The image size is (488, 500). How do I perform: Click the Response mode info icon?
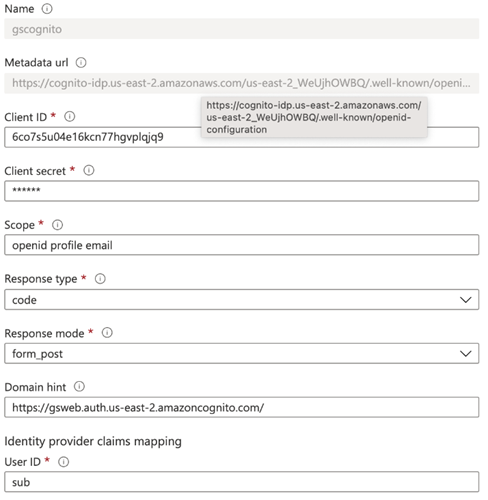[107, 333]
